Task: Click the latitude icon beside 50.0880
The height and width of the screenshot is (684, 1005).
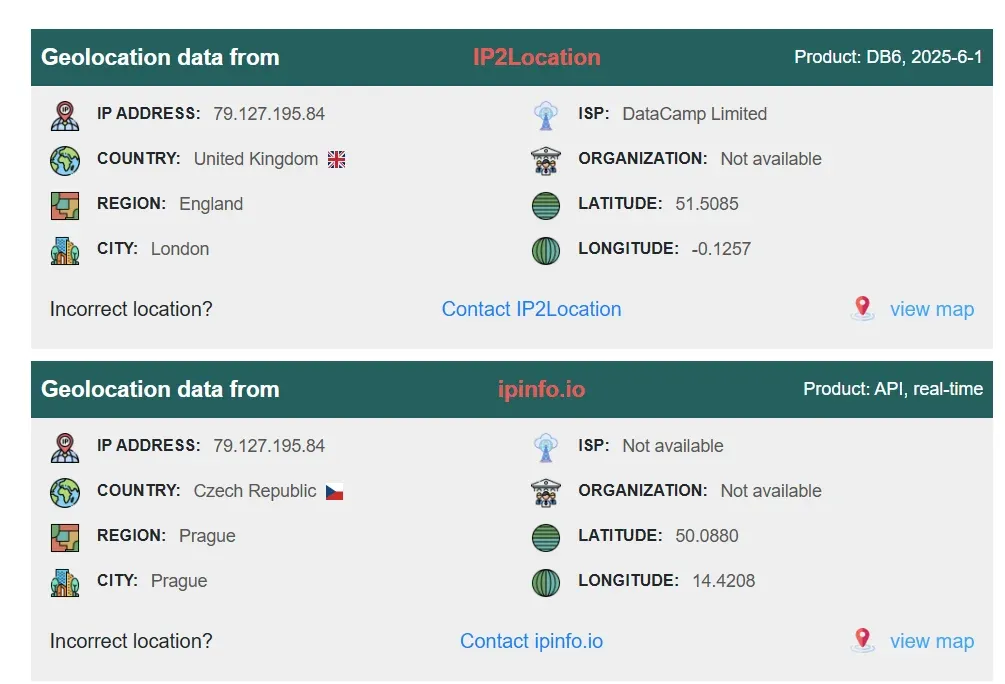Action: pyautogui.click(x=546, y=537)
